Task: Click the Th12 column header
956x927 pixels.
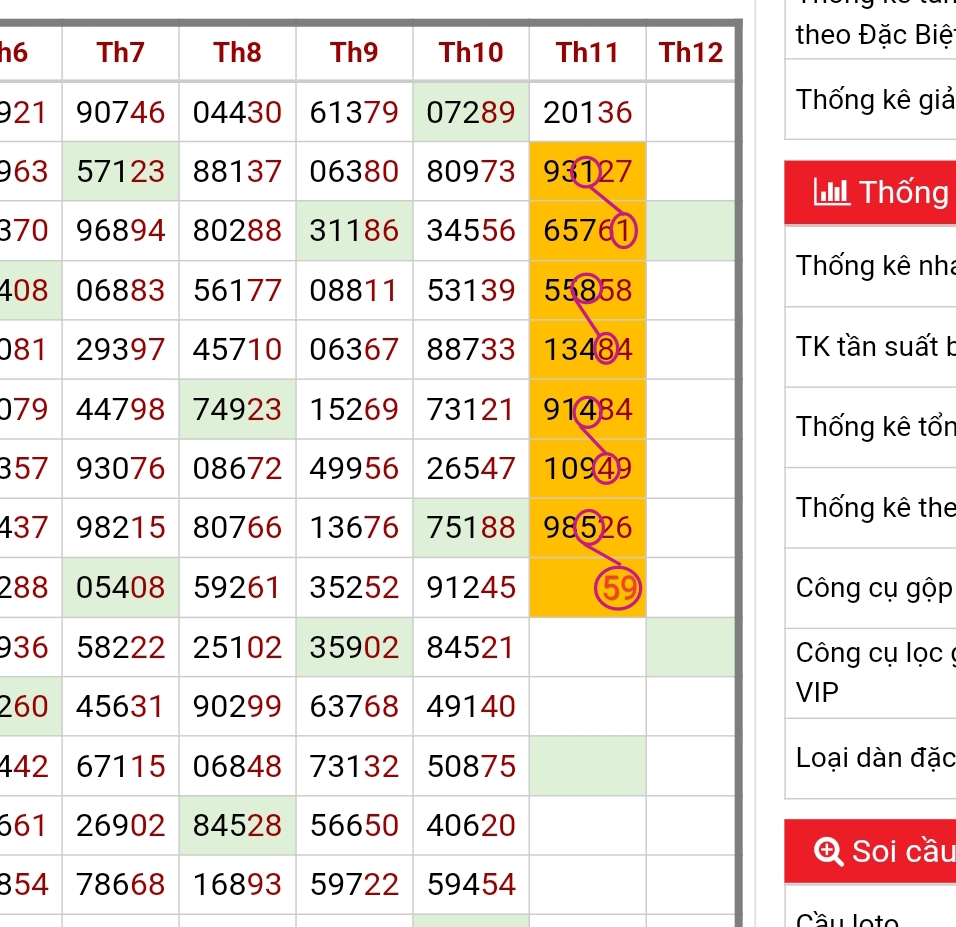Action: 691,52
